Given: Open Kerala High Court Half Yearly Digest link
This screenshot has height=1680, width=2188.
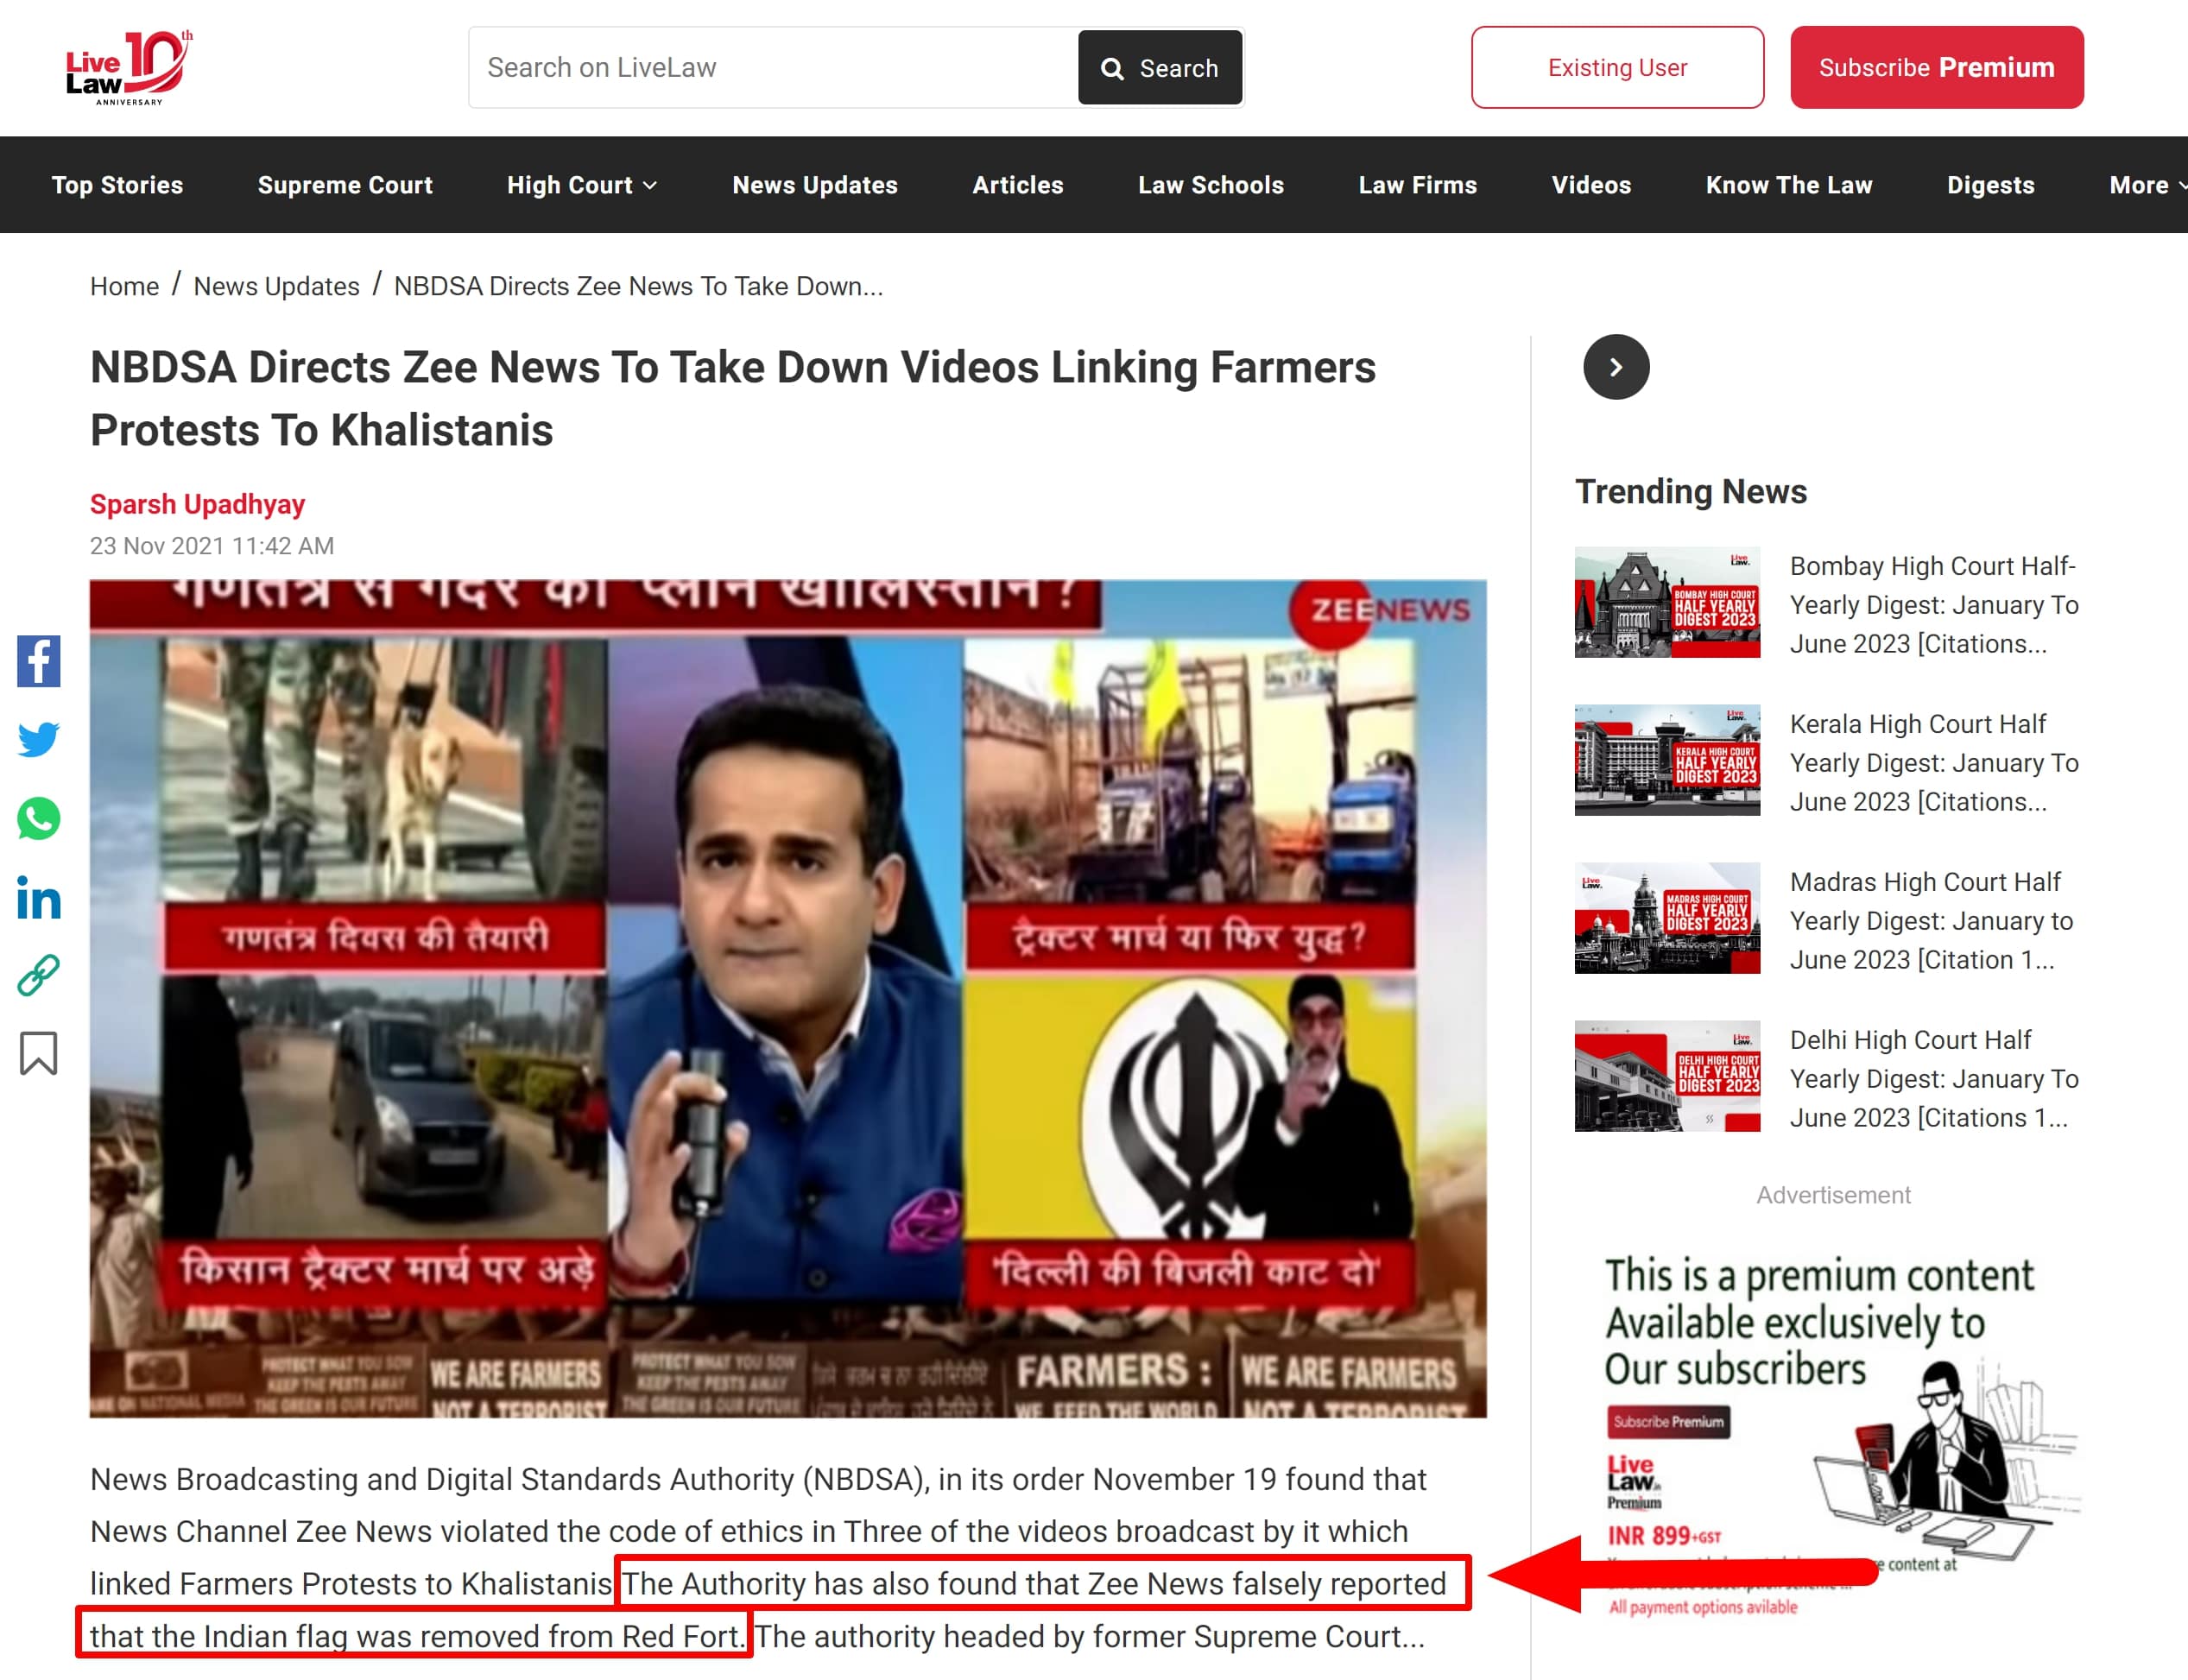Looking at the screenshot, I should click(x=1933, y=763).
